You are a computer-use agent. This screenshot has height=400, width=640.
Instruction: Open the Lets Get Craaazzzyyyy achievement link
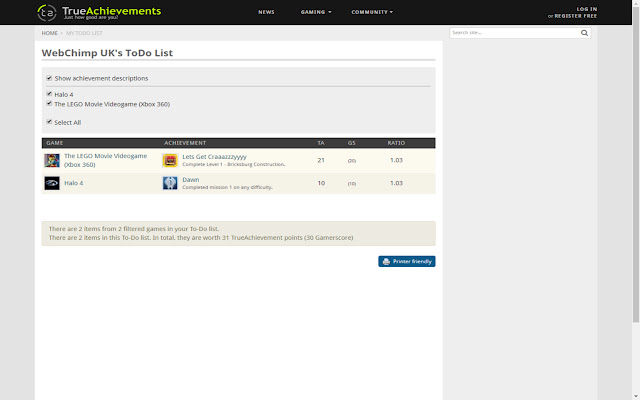click(x=214, y=157)
